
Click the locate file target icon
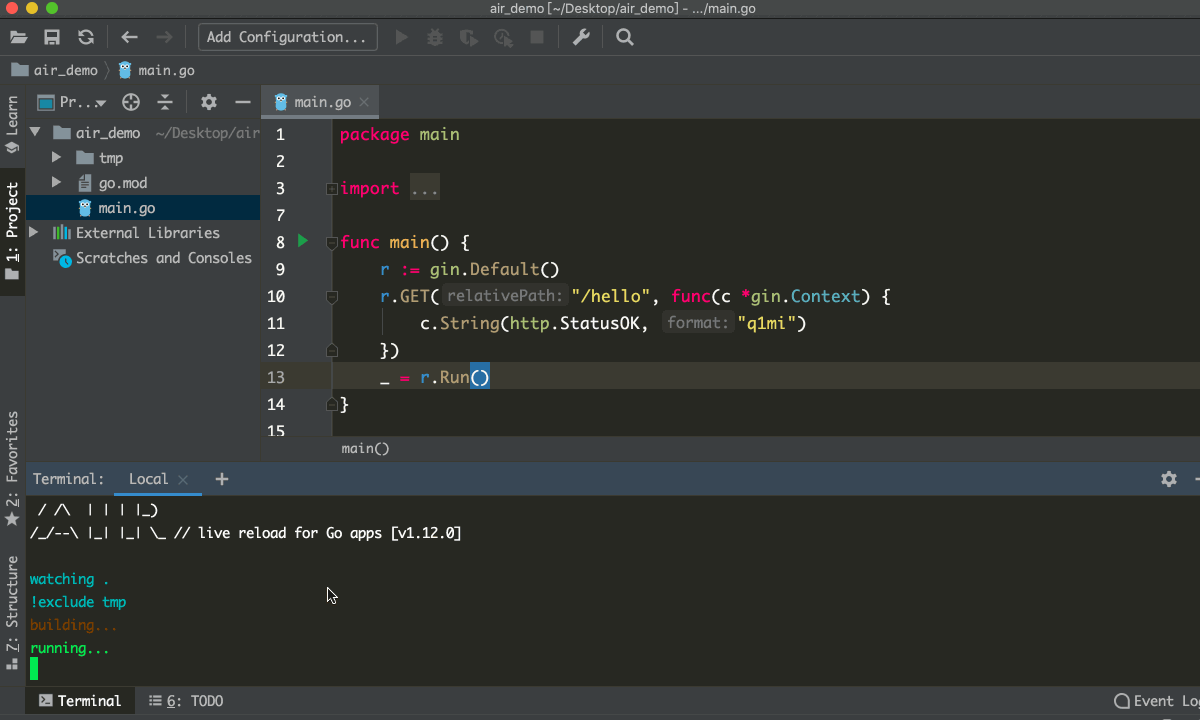tap(130, 102)
